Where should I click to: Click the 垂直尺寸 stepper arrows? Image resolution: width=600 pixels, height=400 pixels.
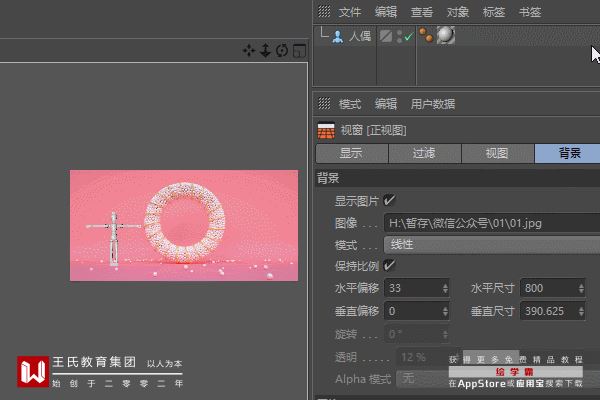(581, 311)
